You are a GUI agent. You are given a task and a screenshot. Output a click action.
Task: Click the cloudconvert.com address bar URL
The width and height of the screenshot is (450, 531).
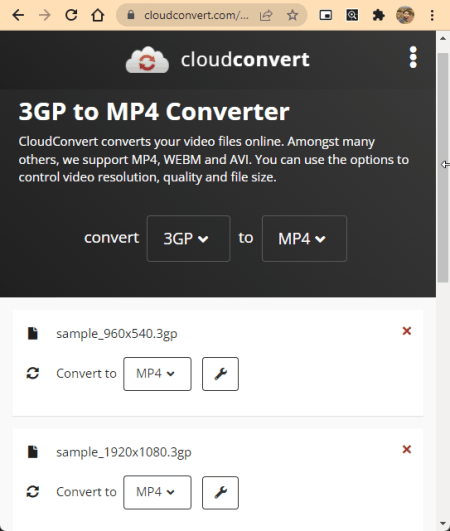point(196,15)
